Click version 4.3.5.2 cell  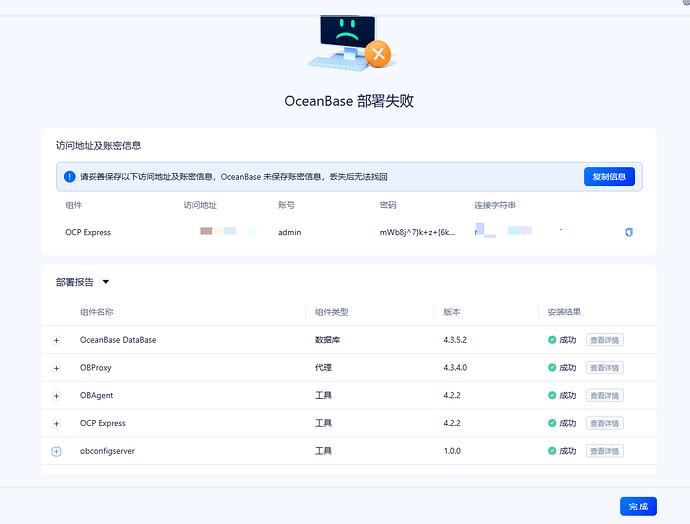coord(455,340)
